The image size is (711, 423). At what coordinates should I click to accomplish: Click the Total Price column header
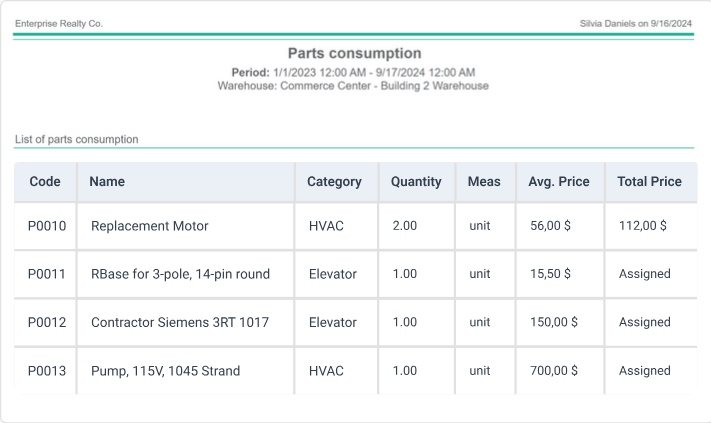click(x=649, y=182)
